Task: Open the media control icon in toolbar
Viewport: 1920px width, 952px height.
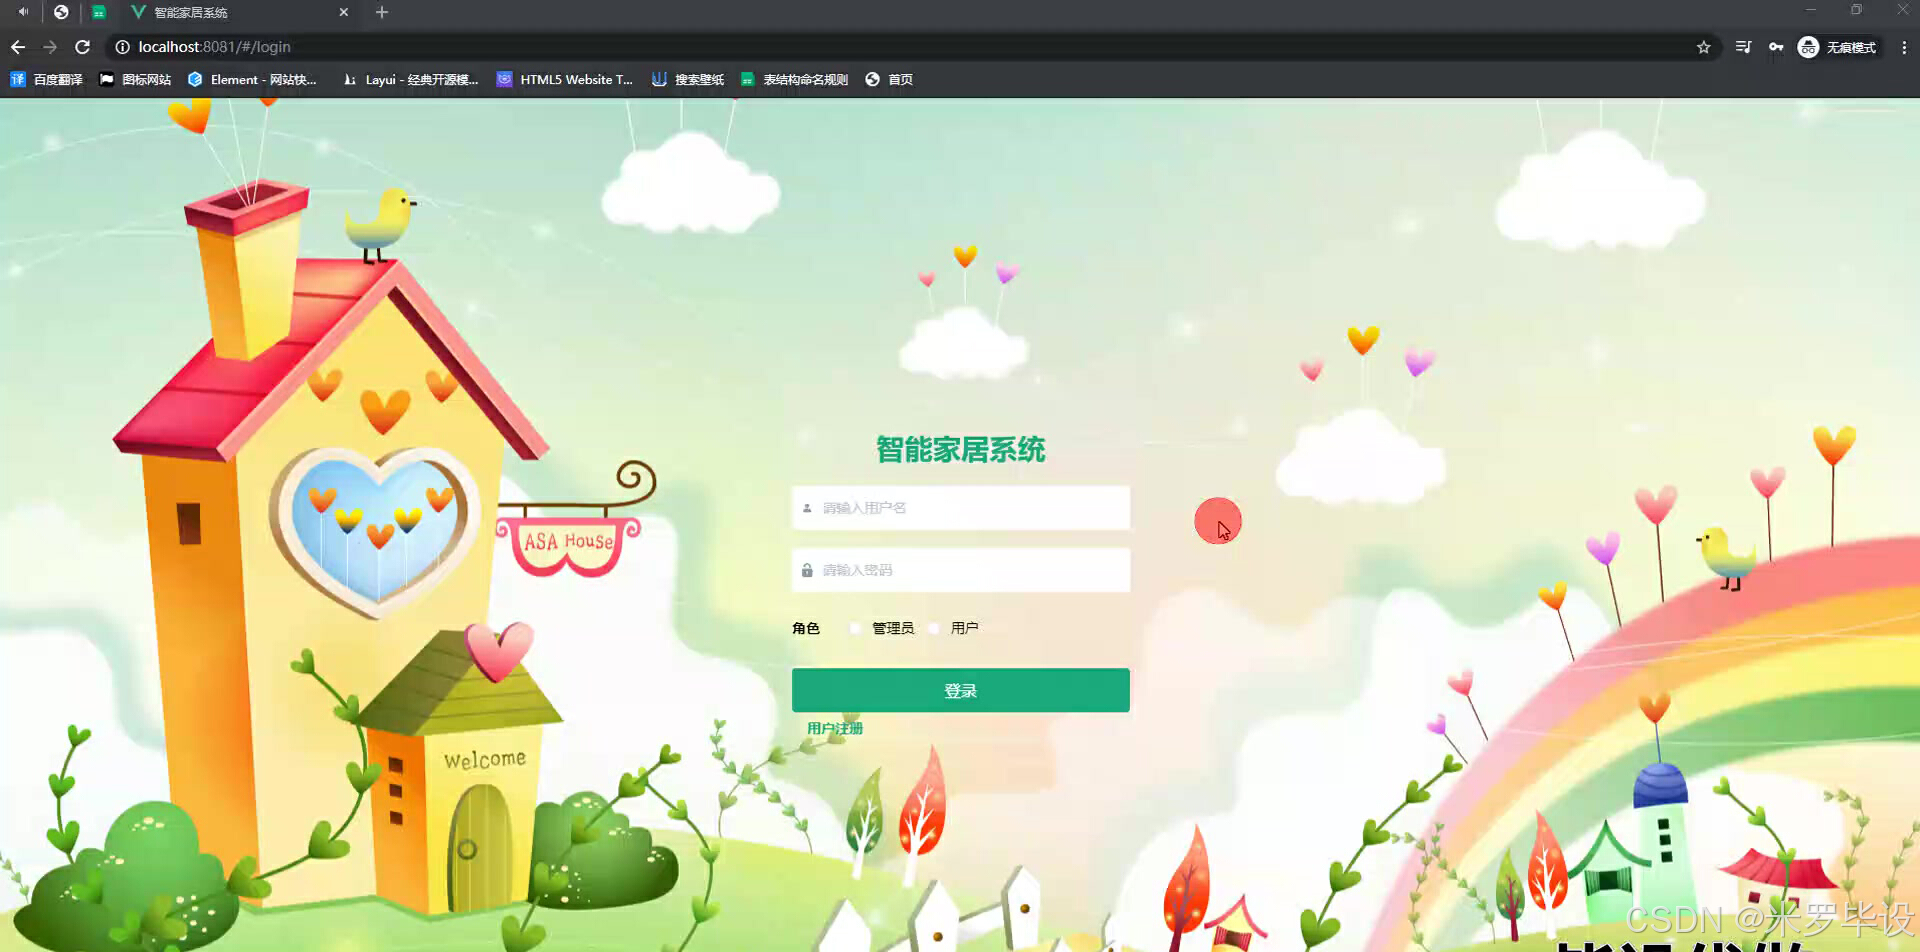Action: click(x=1743, y=47)
